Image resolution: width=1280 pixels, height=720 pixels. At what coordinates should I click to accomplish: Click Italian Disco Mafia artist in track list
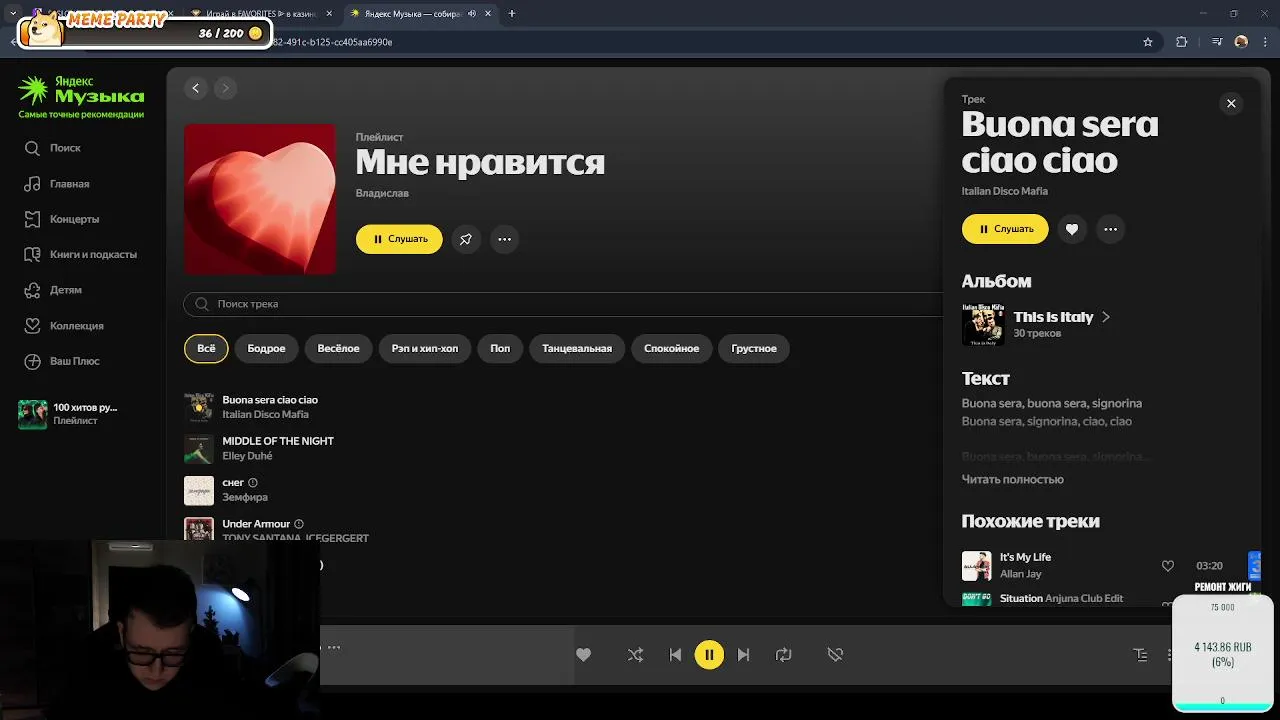click(x=265, y=414)
